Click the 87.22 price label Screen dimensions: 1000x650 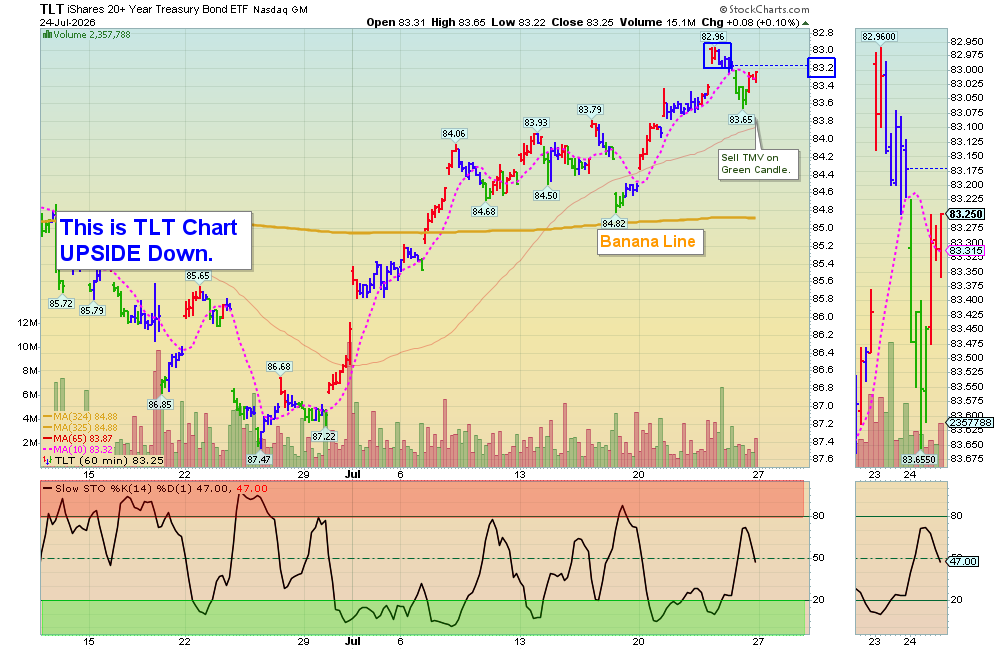[x=323, y=436]
